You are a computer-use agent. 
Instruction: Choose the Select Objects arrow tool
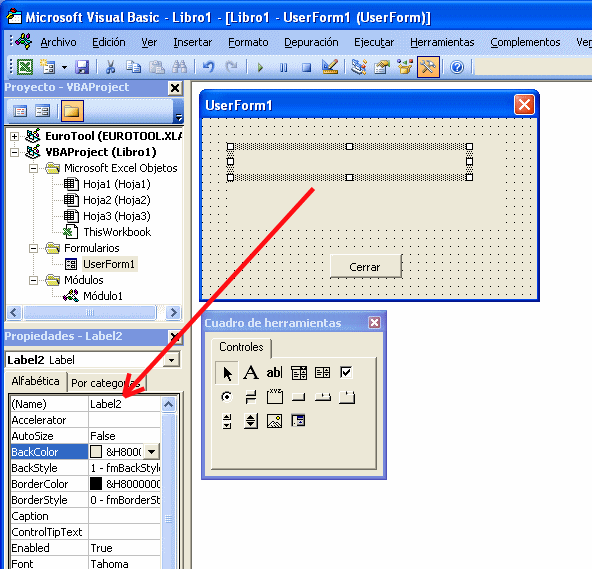[x=227, y=373]
